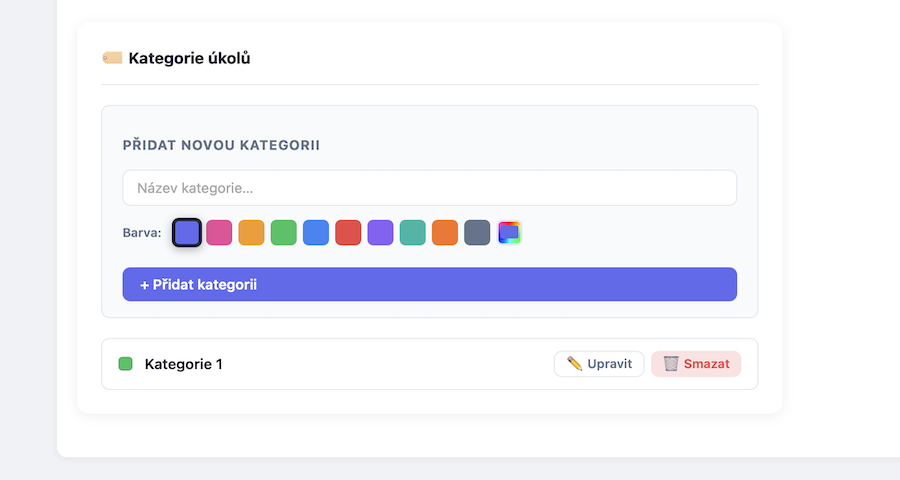Select the green color swatch in Barva row

point(284,233)
